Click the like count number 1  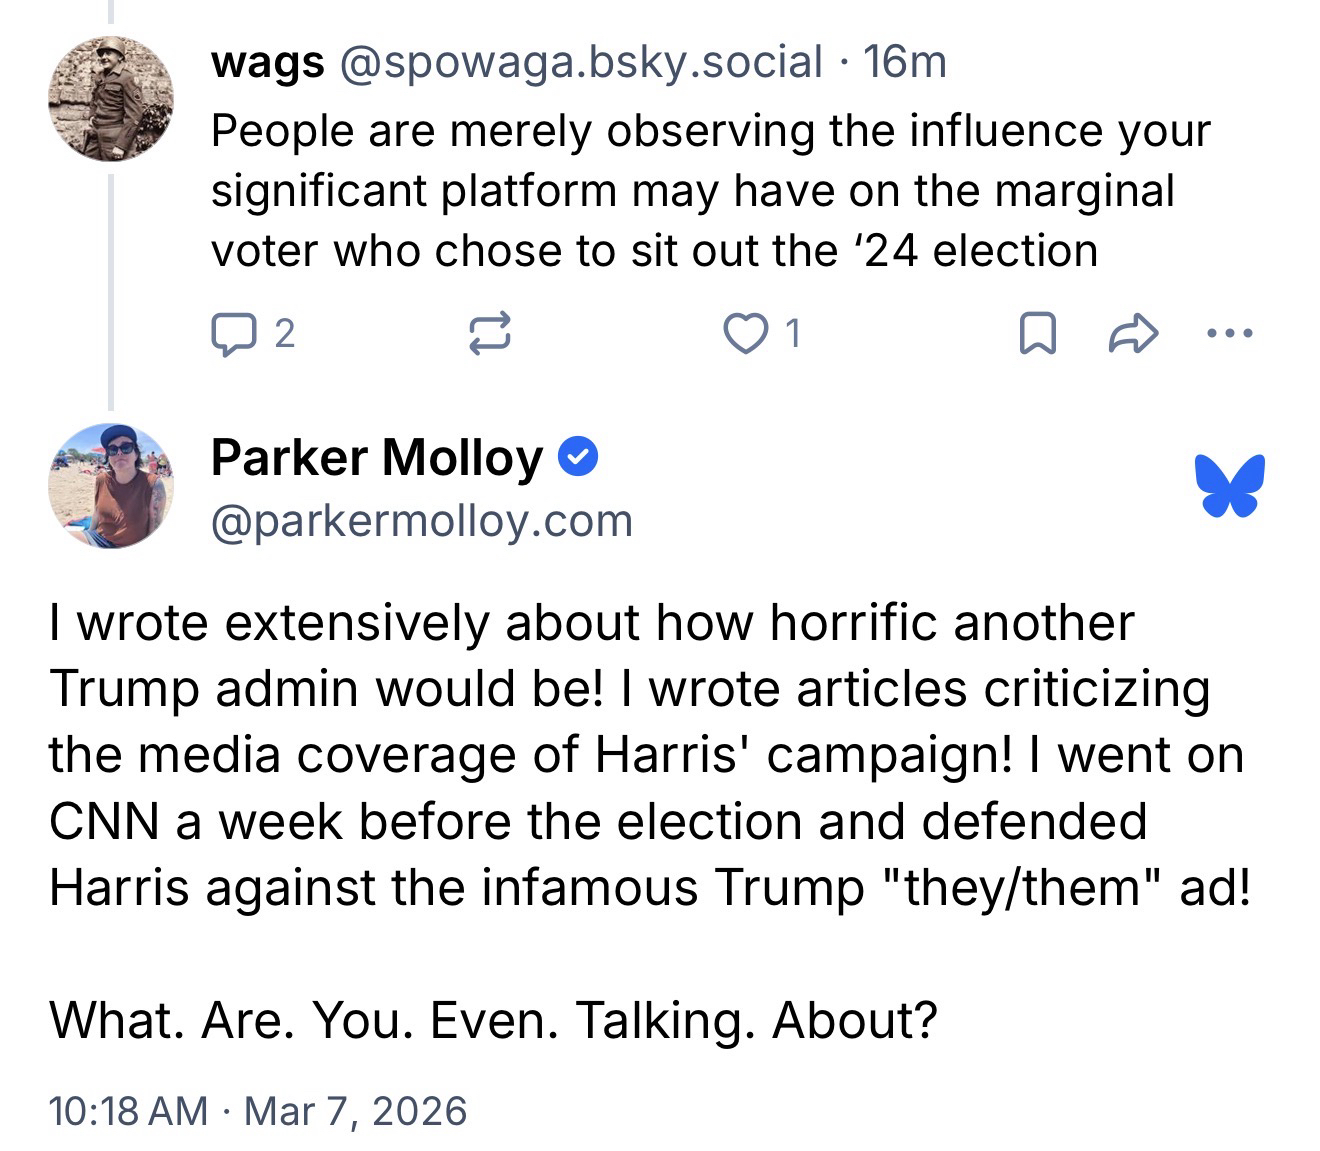coord(792,334)
